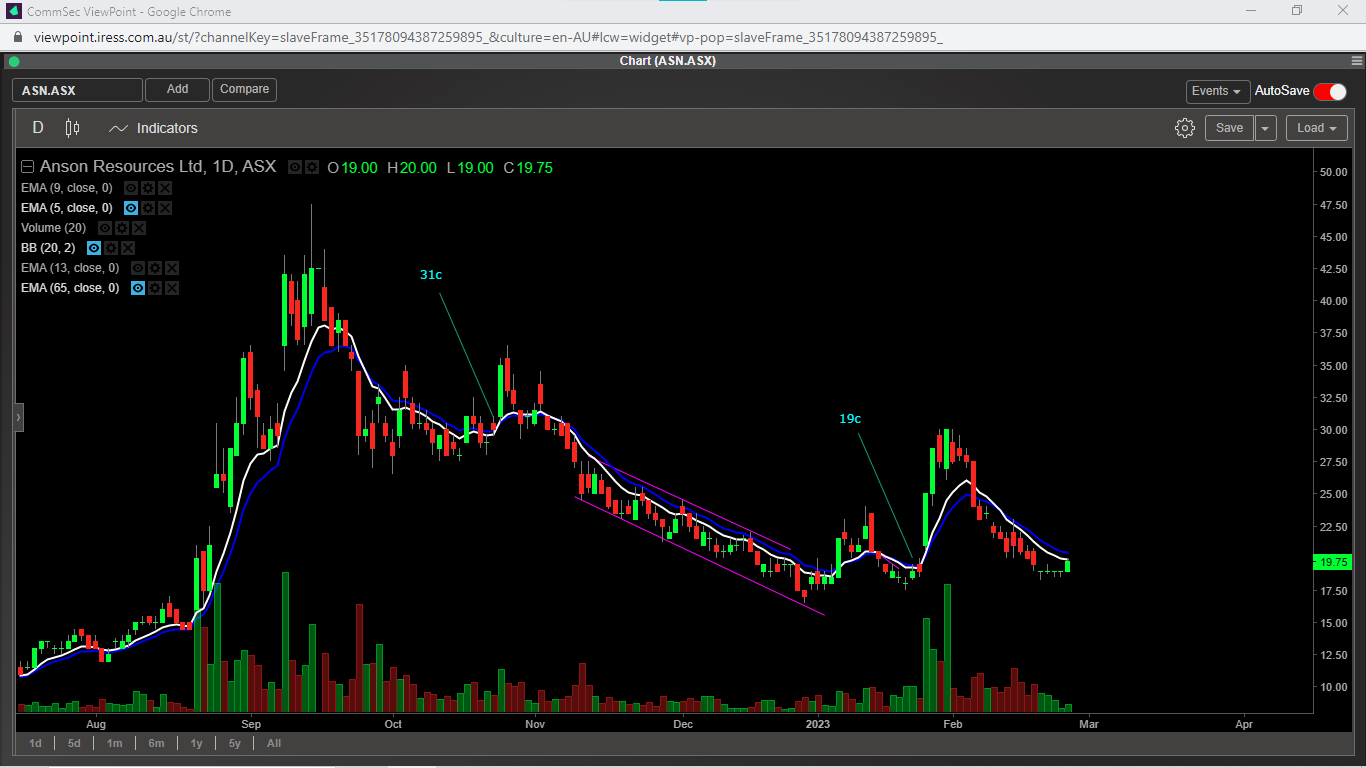The width and height of the screenshot is (1366, 768).
Task: Click the browser padlock site info icon
Action: coord(16,37)
